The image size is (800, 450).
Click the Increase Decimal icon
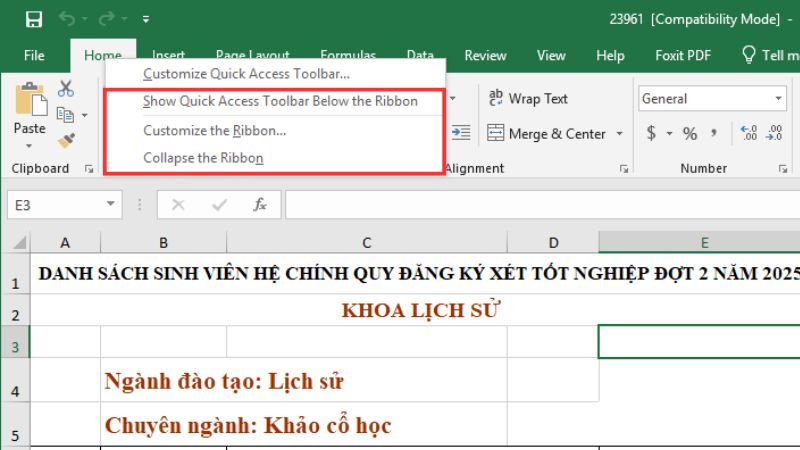tap(747, 133)
